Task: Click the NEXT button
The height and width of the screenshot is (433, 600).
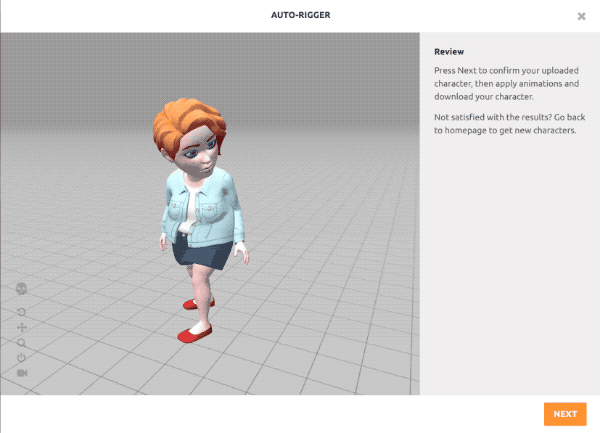Action: [x=565, y=414]
